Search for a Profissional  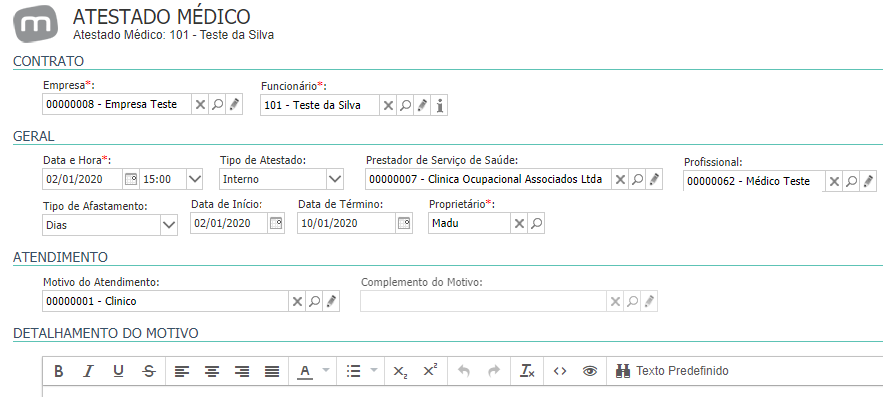[851, 182]
